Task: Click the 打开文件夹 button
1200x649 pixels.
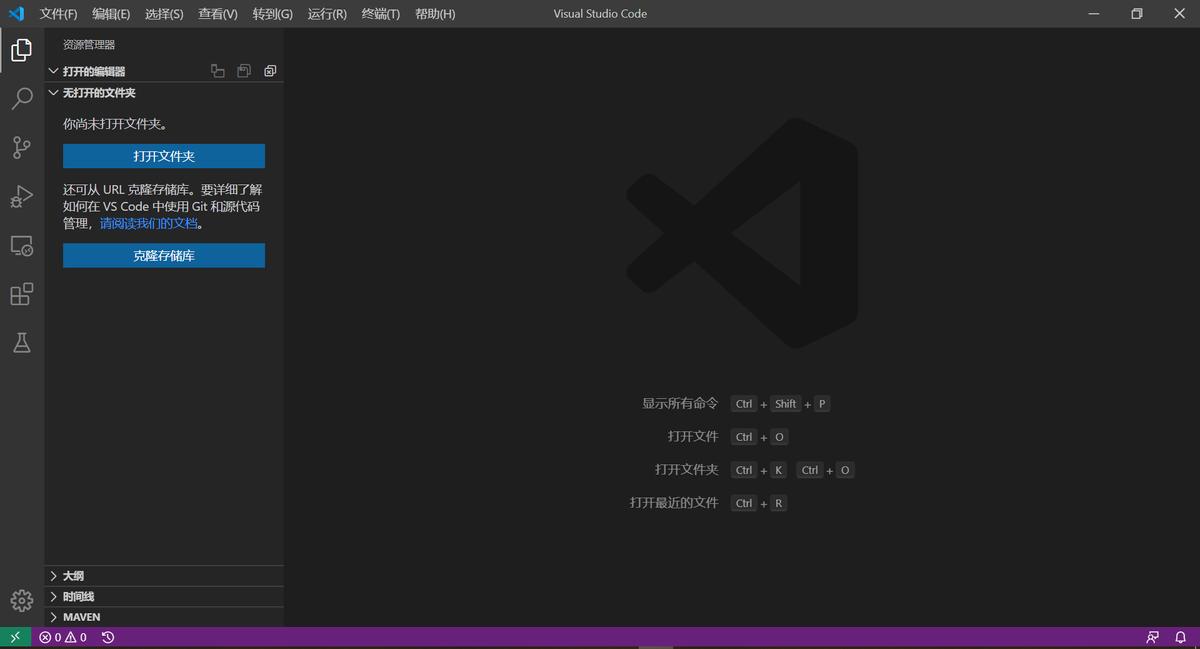Action: pyautogui.click(x=163, y=156)
